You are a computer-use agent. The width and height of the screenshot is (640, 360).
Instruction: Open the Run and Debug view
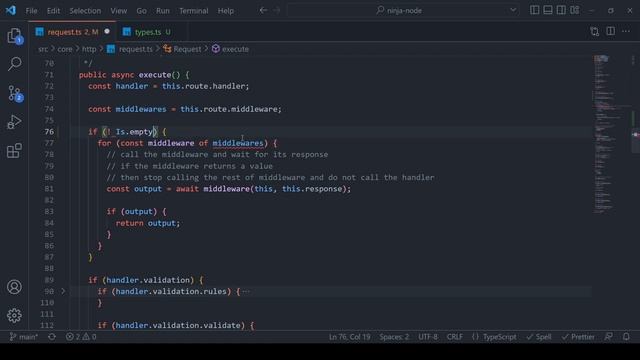14,122
